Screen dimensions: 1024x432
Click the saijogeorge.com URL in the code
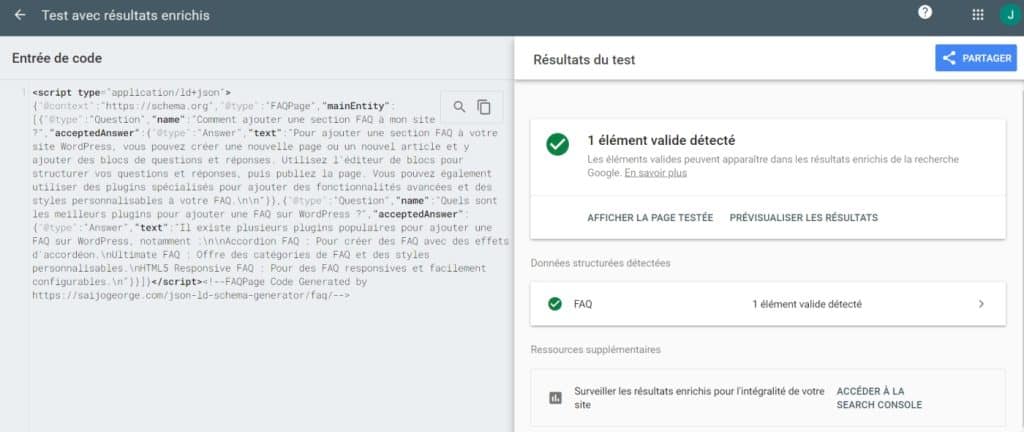pyautogui.click(x=191, y=295)
